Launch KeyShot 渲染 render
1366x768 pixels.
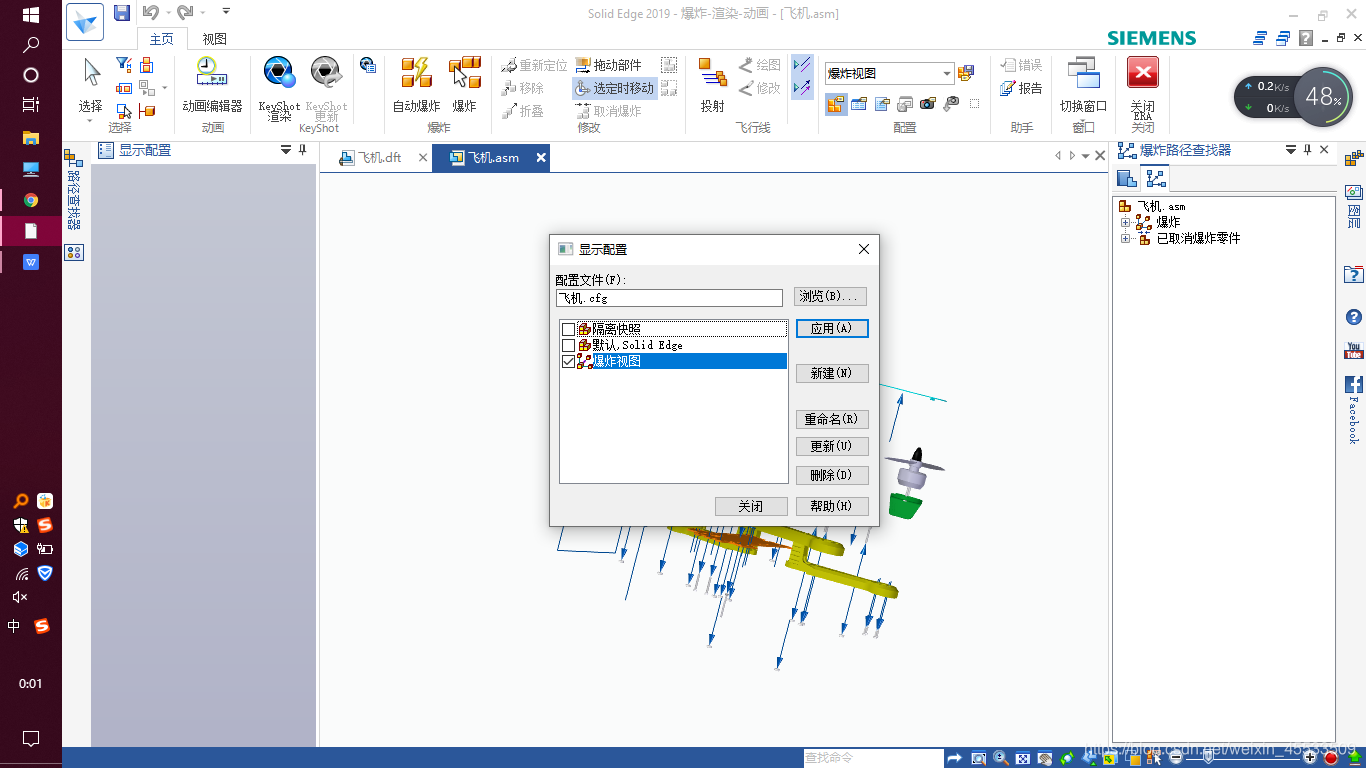279,88
